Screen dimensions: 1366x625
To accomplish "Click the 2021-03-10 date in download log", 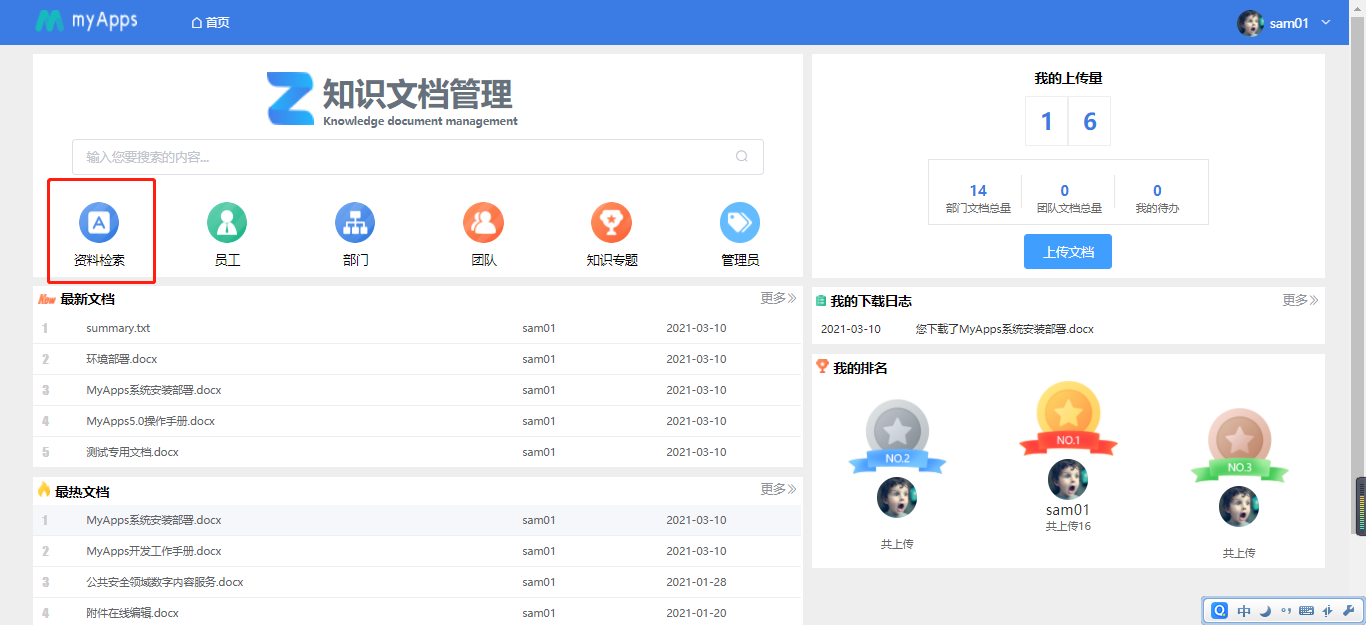I will point(851,329).
